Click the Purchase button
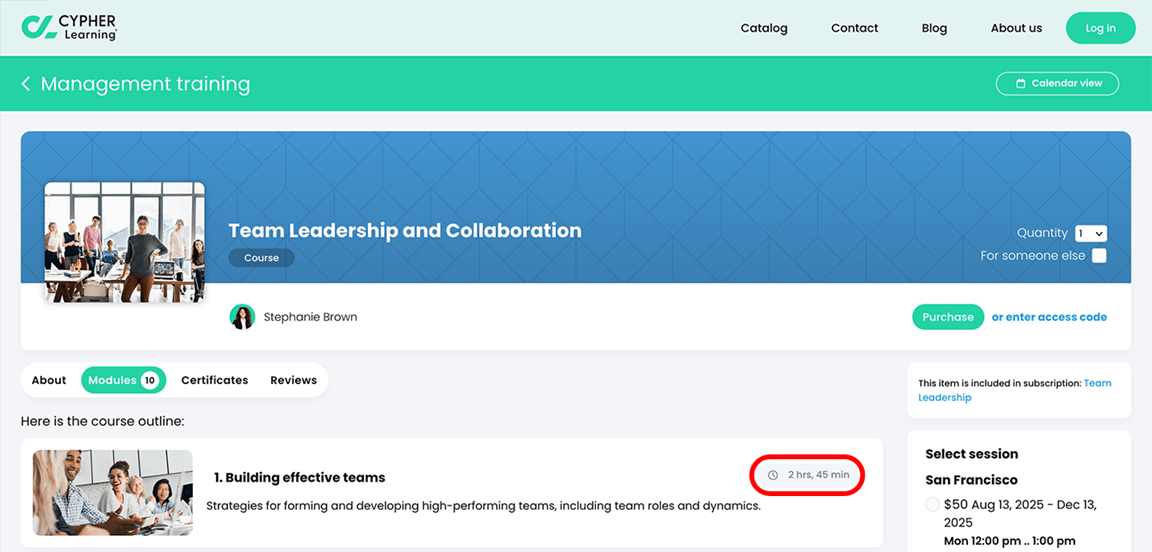The width and height of the screenshot is (1152, 552). click(948, 317)
